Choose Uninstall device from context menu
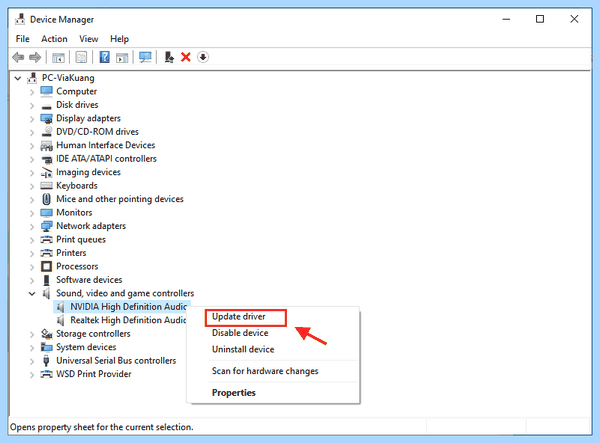 tap(243, 349)
